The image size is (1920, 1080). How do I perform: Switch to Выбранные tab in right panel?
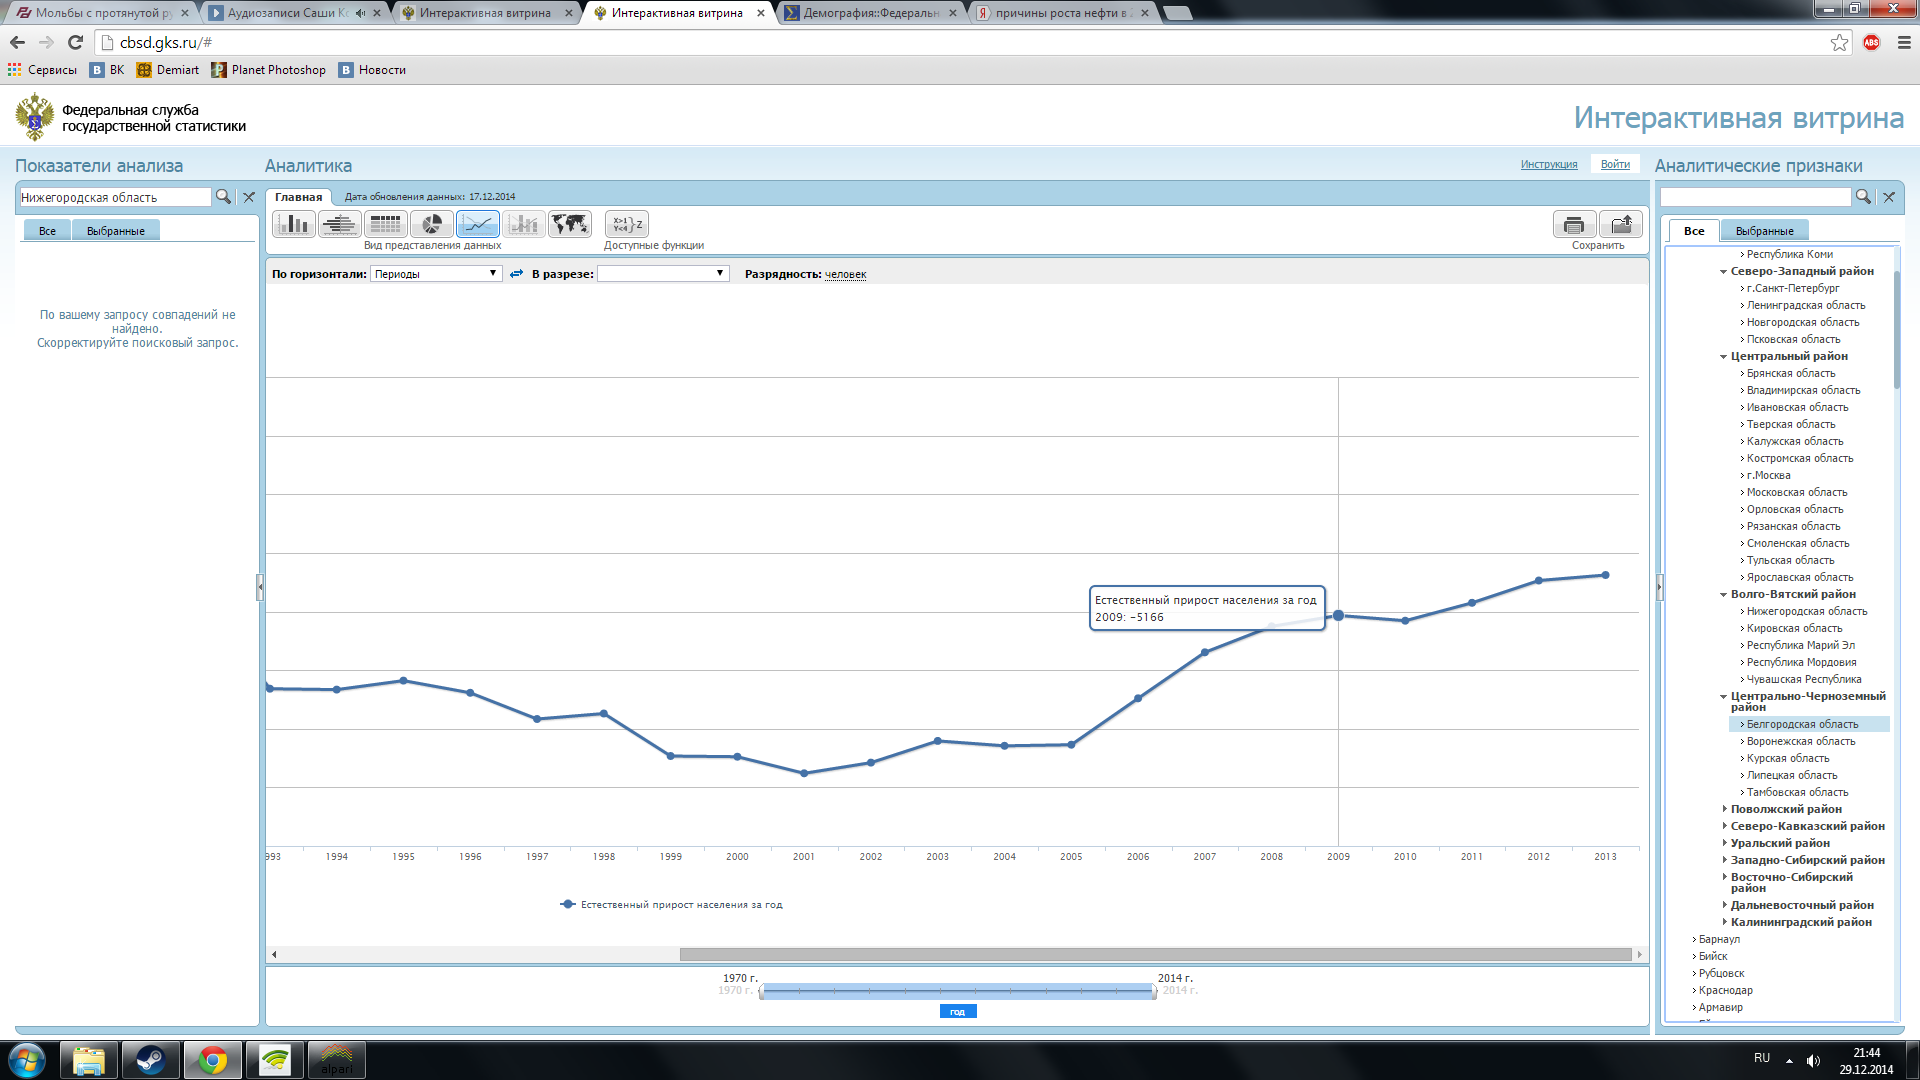(x=1764, y=231)
